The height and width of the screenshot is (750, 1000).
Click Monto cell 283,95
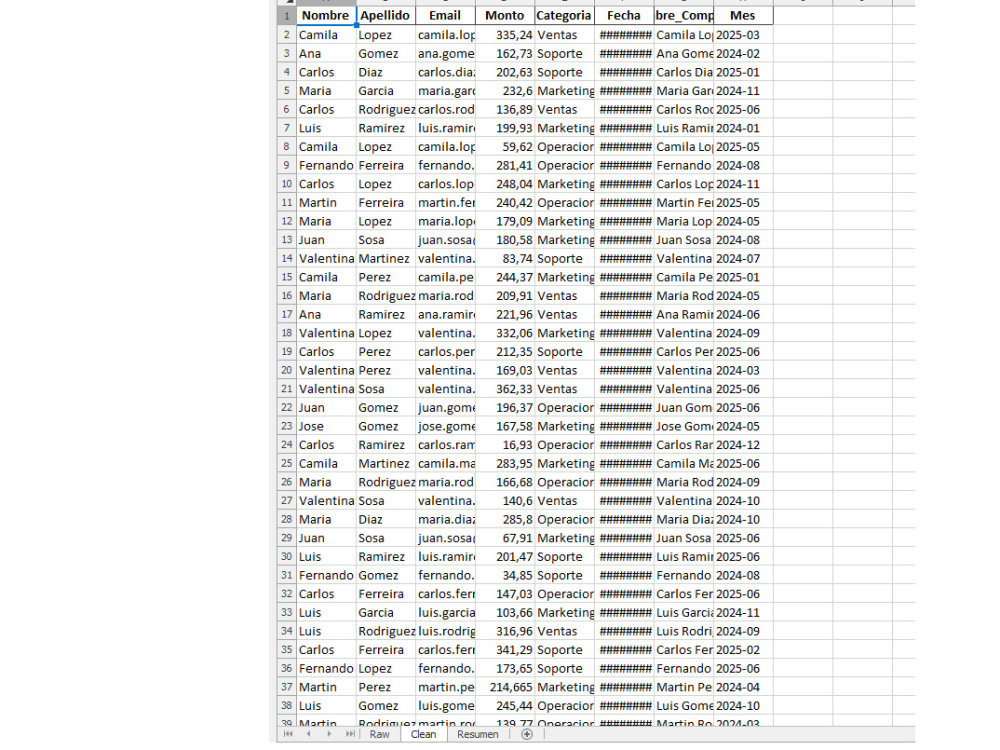(x=504, y=463)
